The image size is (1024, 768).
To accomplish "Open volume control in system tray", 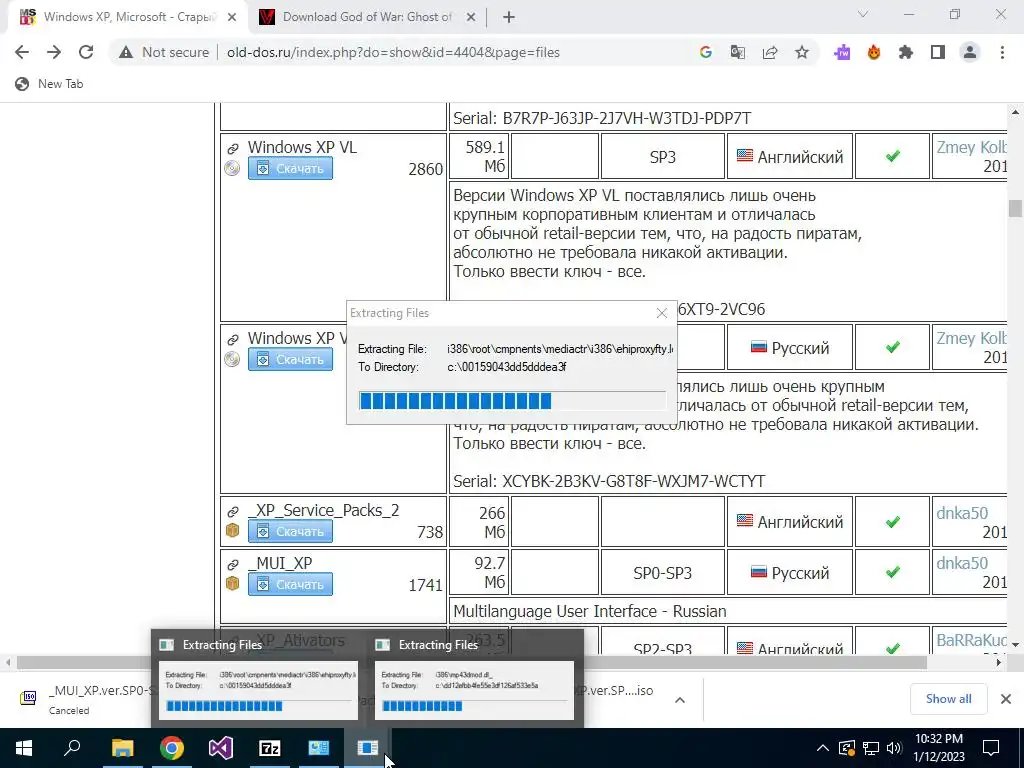I will tap(894, 748).
